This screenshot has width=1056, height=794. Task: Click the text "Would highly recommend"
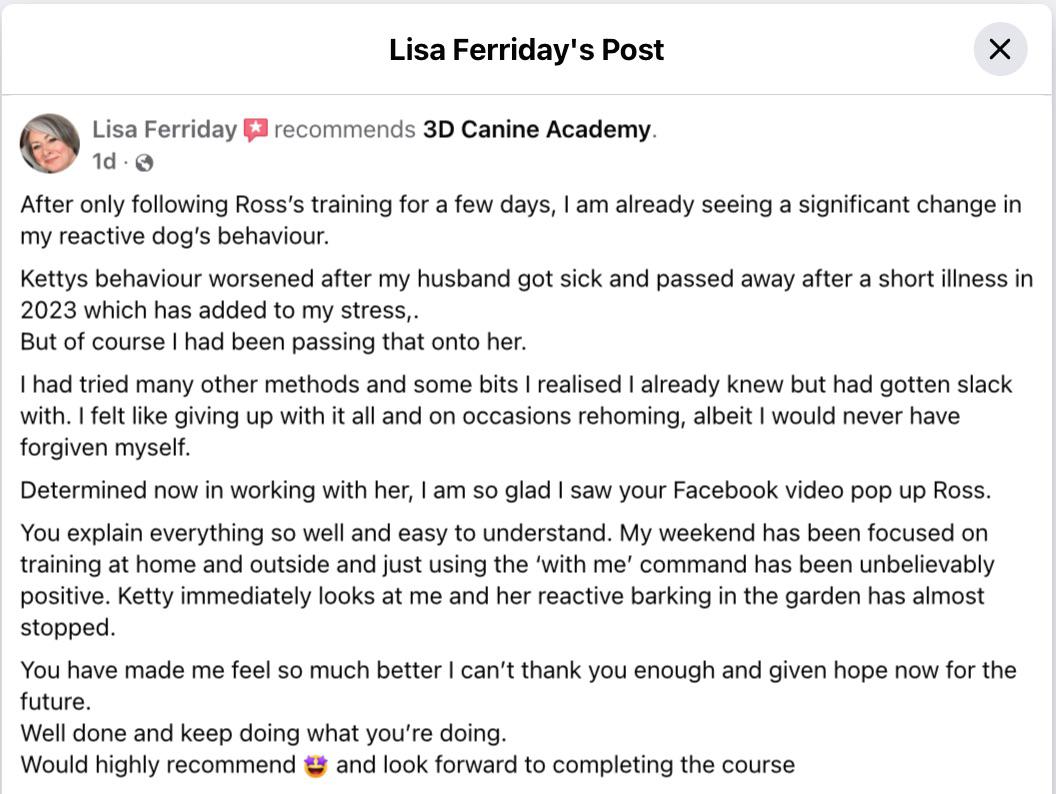tap(158, 765)
